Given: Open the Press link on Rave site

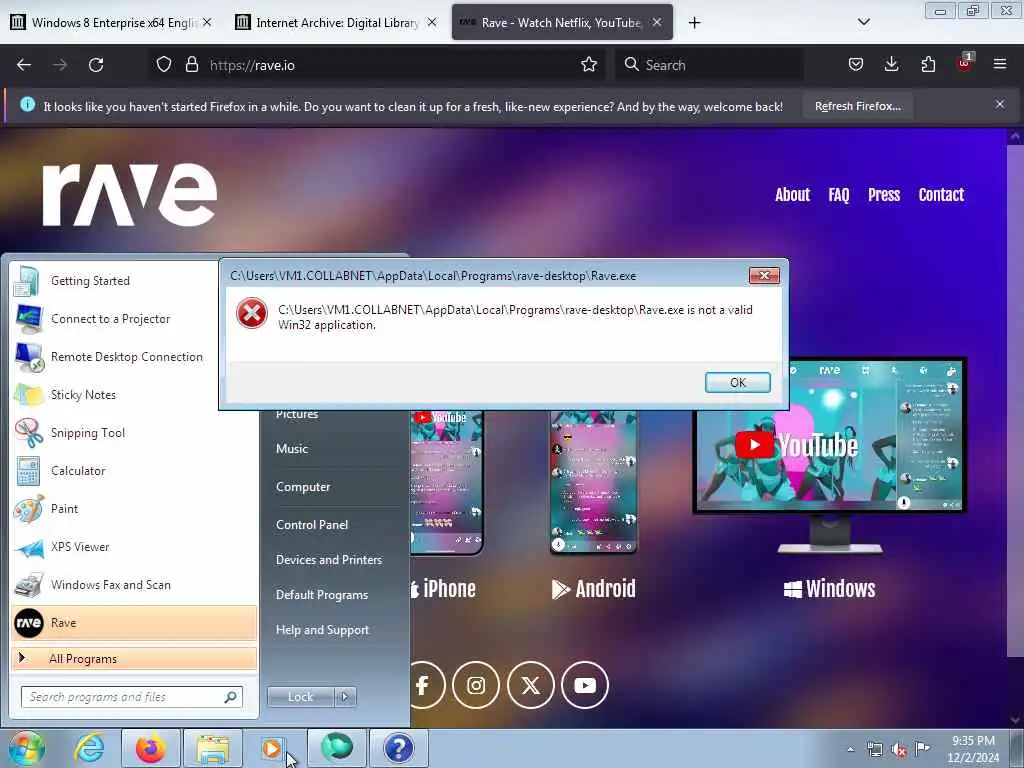Looking at the screenshot, I should (884, 195).
